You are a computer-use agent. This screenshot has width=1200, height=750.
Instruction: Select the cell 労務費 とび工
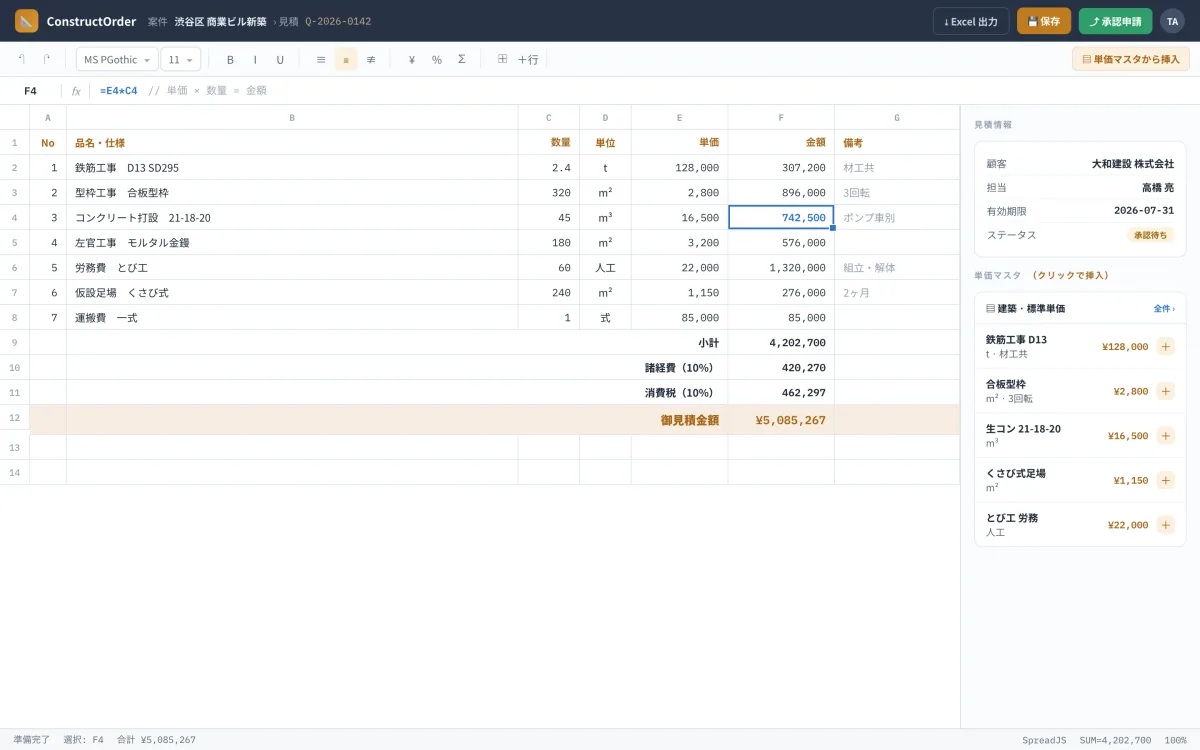tap(292, 267)
